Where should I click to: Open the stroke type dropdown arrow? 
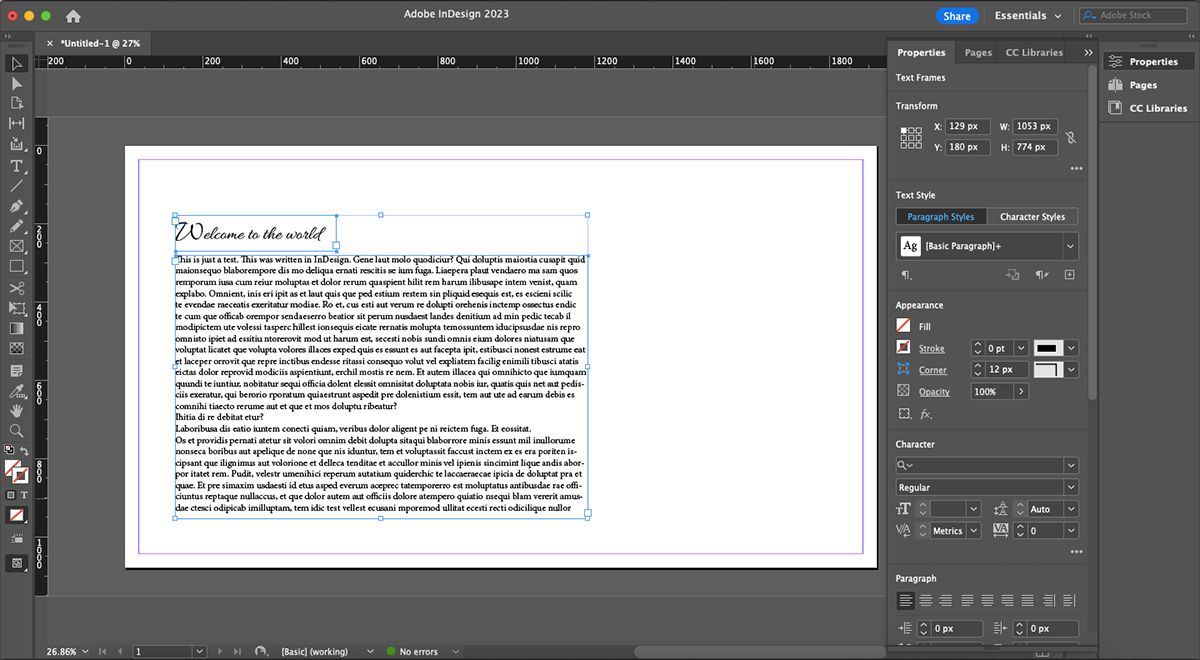(x=1071, y=348)
